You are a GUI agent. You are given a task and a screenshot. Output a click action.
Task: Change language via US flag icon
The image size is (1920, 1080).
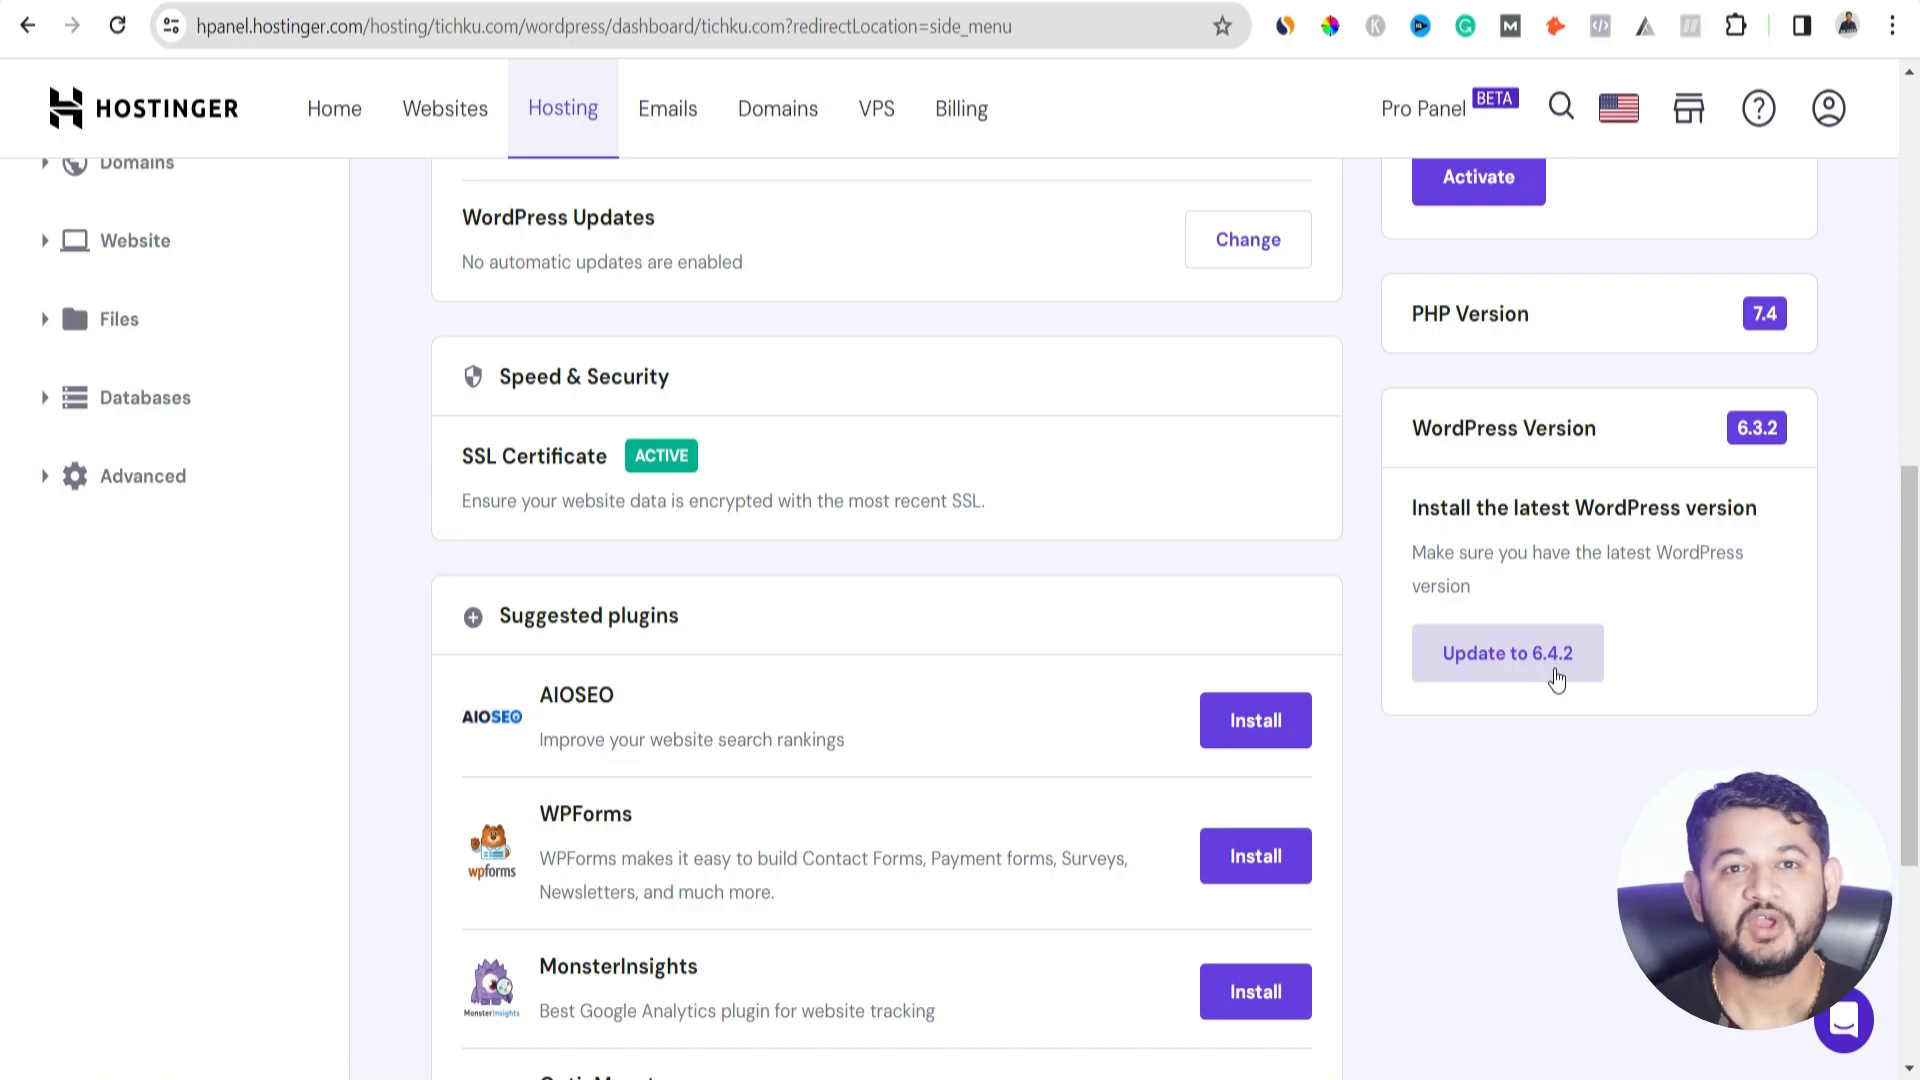coord(1618,108)
